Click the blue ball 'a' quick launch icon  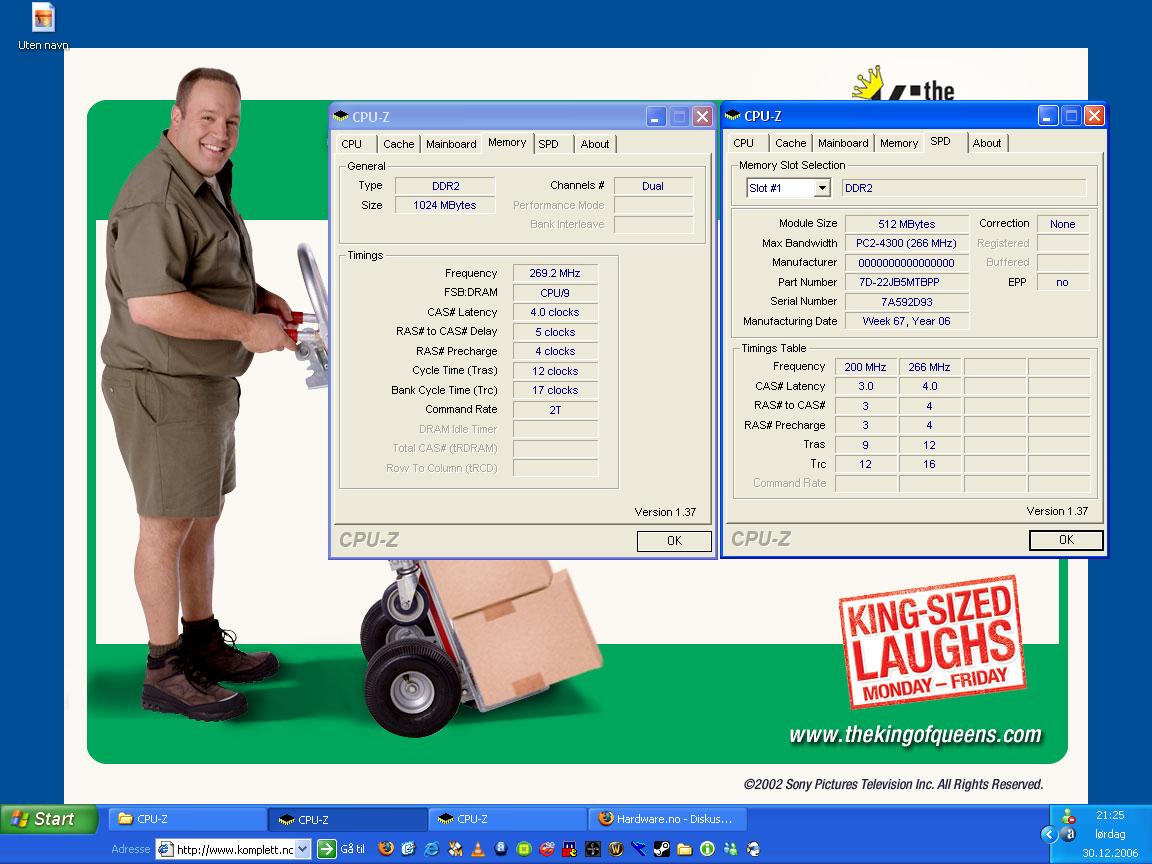(501, 849)
